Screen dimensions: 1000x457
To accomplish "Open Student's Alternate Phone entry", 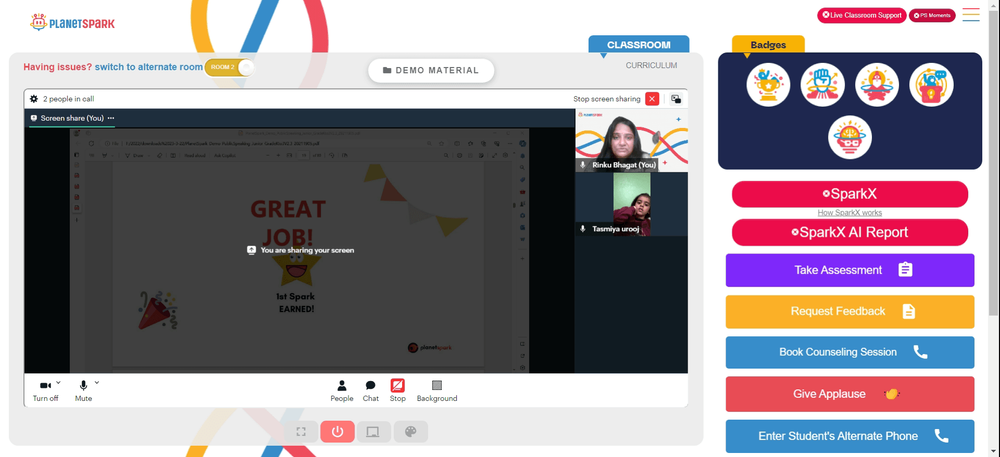I will 849,436.
